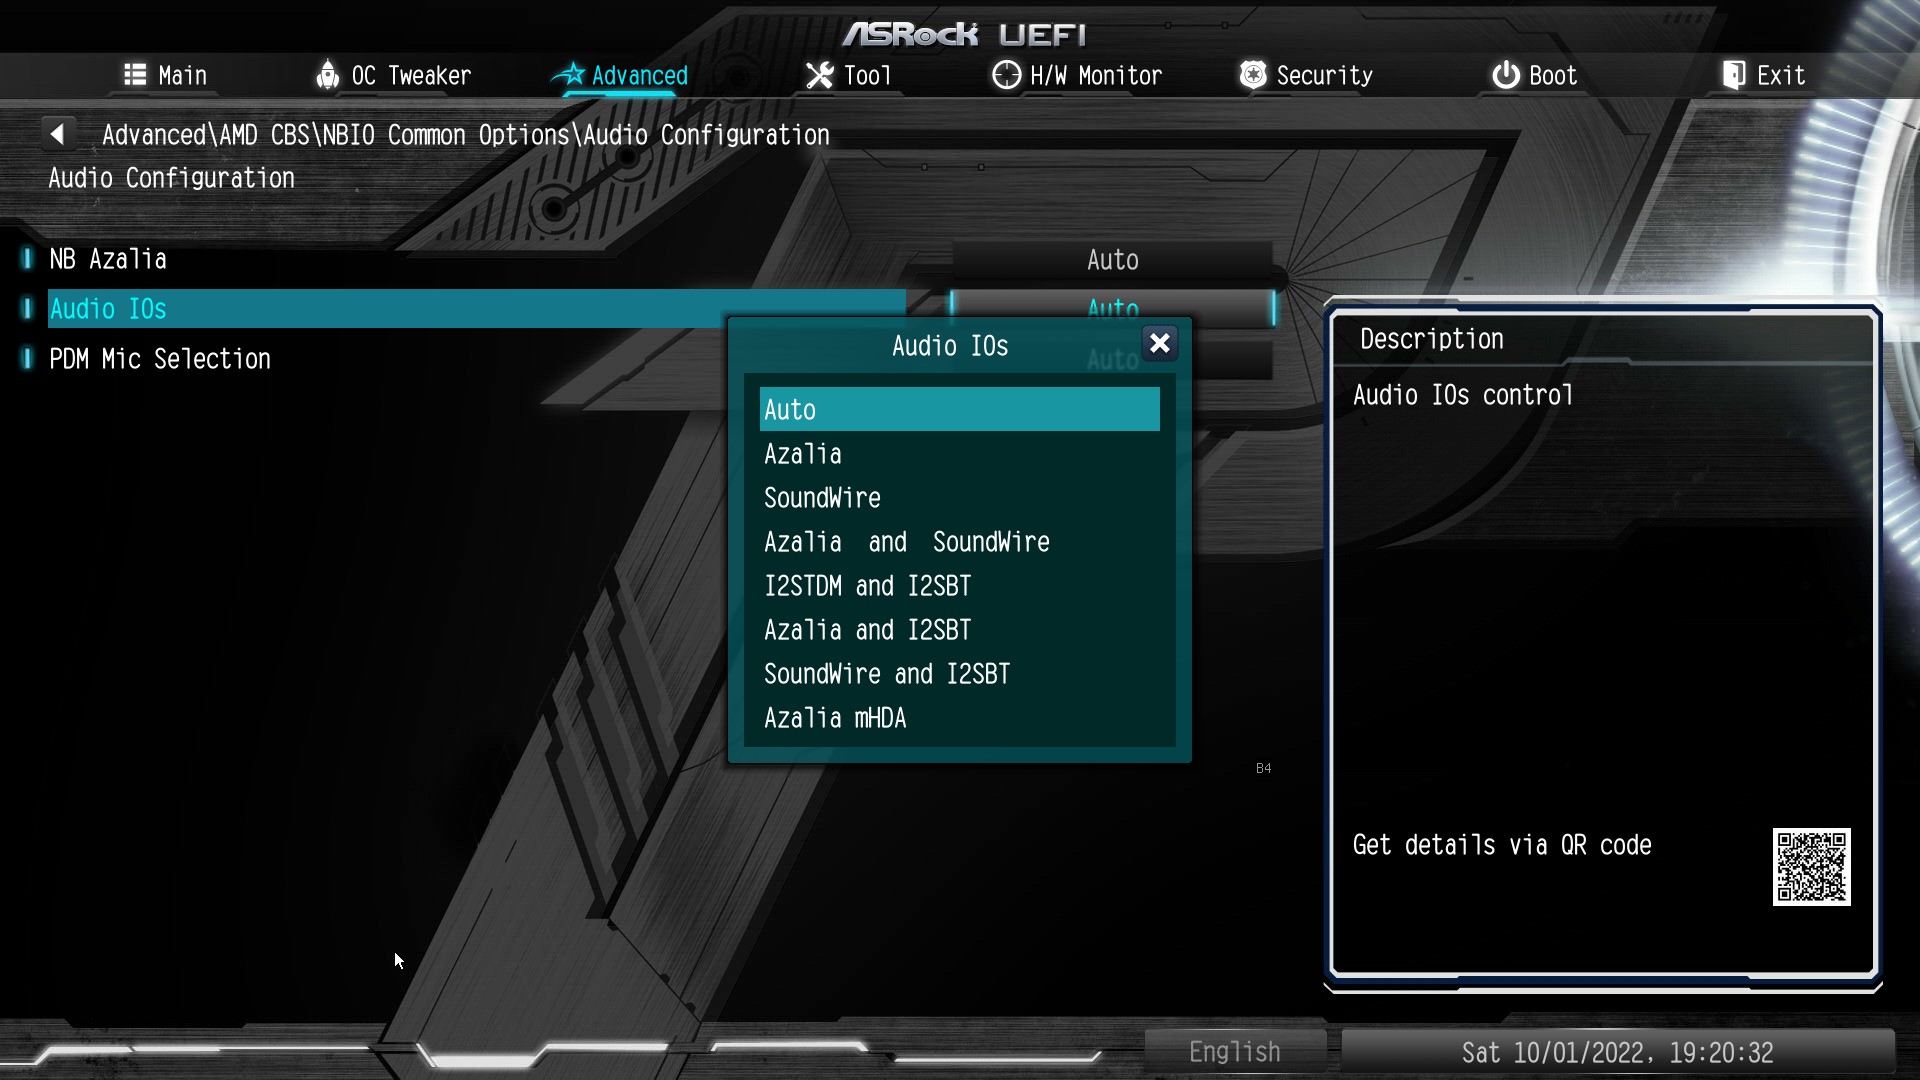Click the H/W Monitor gauge icon

[1006, 75]
